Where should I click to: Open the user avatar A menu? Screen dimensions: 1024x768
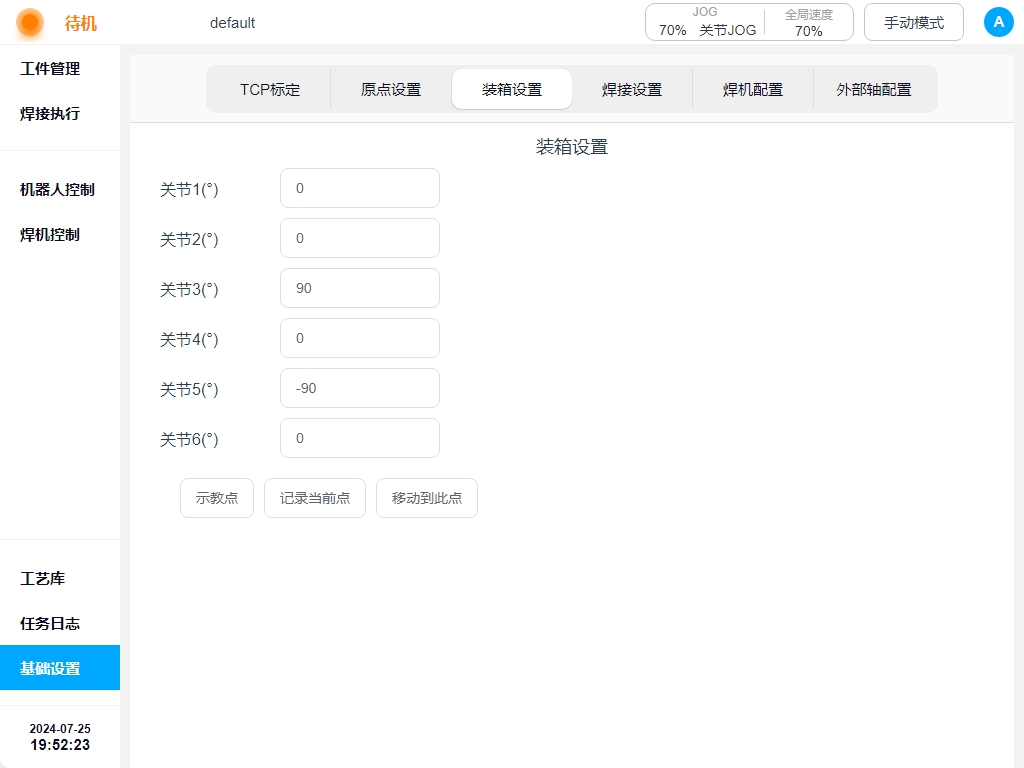(998, 22)
